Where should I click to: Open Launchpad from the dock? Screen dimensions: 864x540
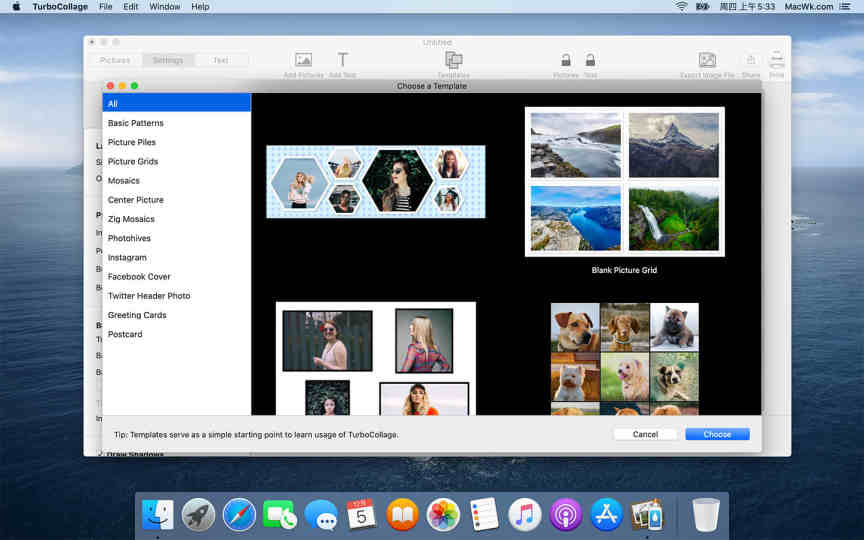pyautogui.click(x=198, y=515)
